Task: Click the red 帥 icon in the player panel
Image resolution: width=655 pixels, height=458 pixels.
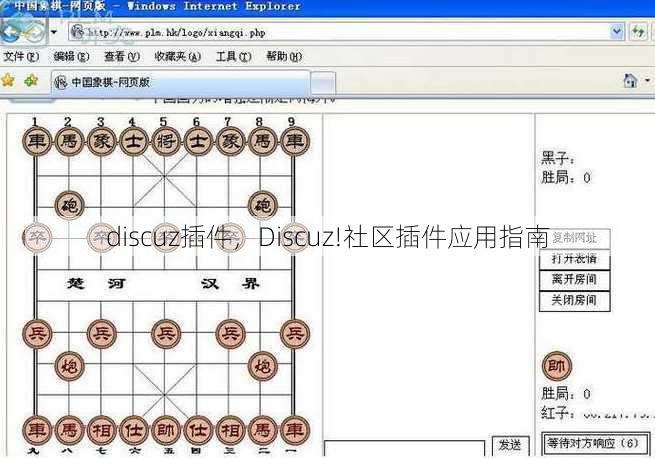Action: click(557, 366)
